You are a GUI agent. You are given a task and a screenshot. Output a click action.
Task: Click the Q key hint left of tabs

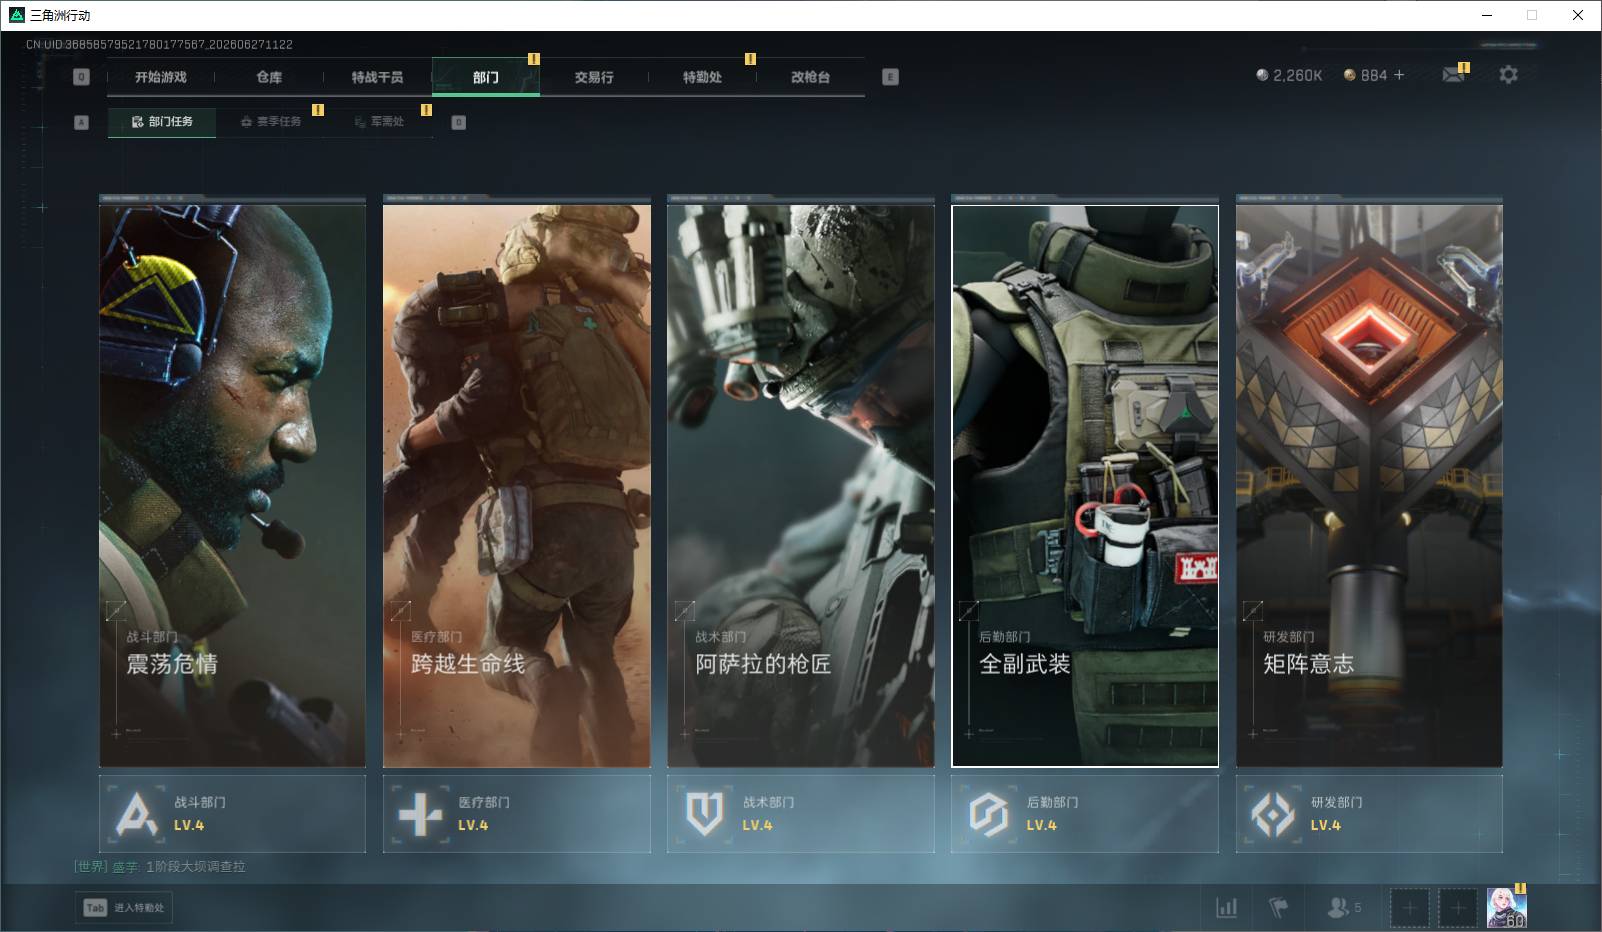pyautogui.click(x=82, y=77)
